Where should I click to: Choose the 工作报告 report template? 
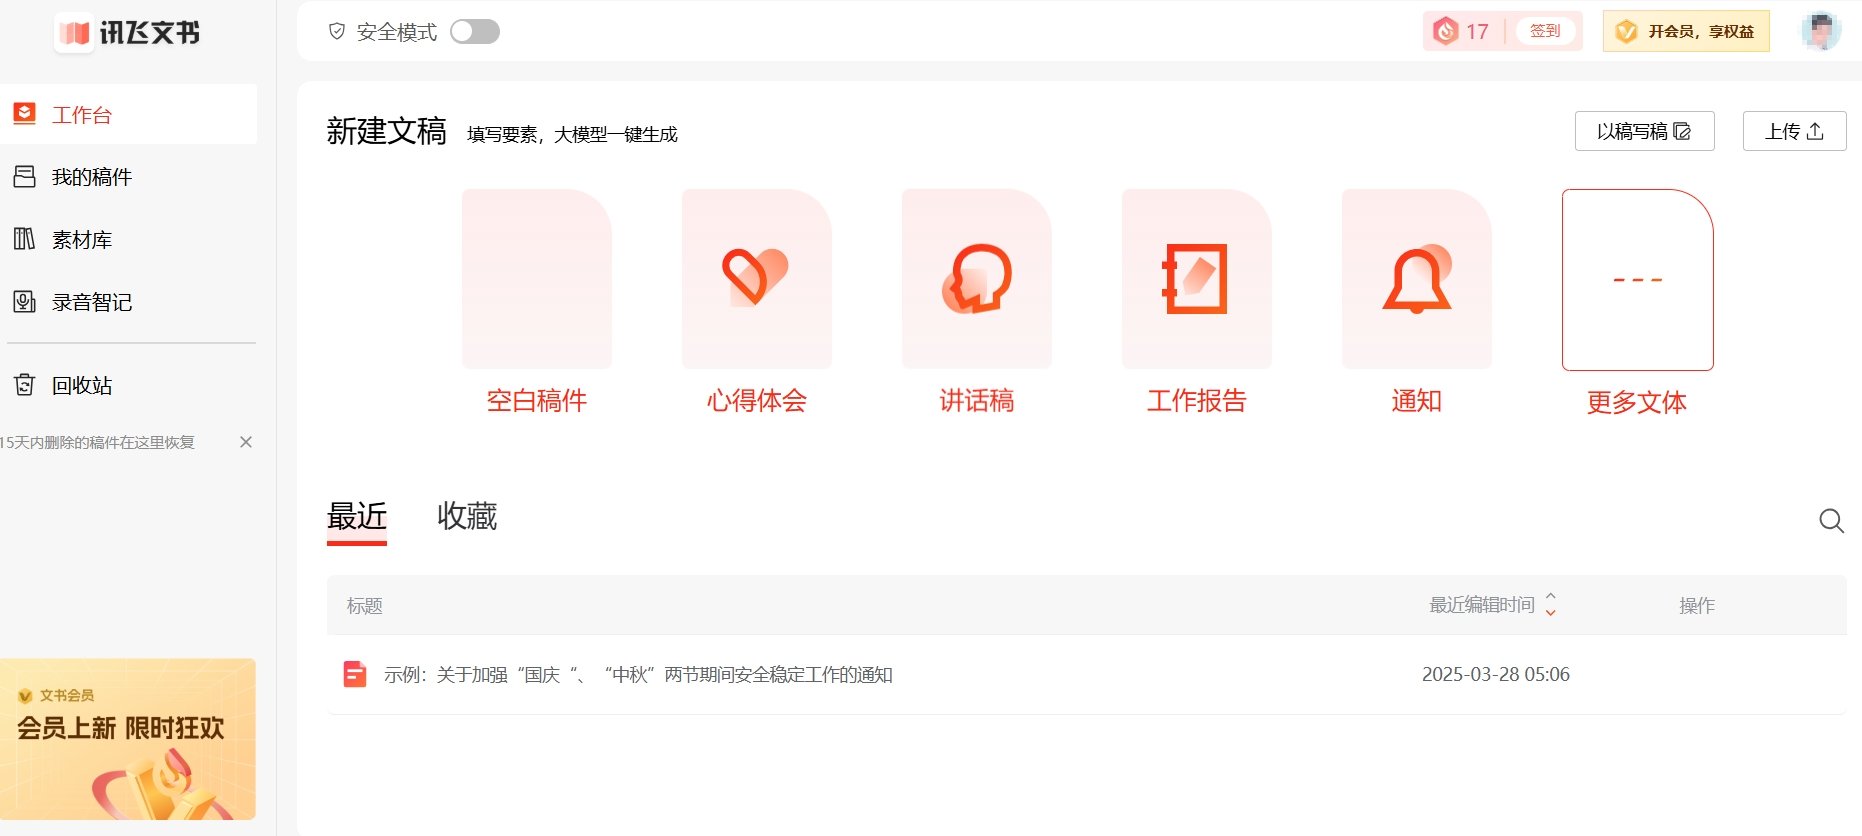[1196, 279]
